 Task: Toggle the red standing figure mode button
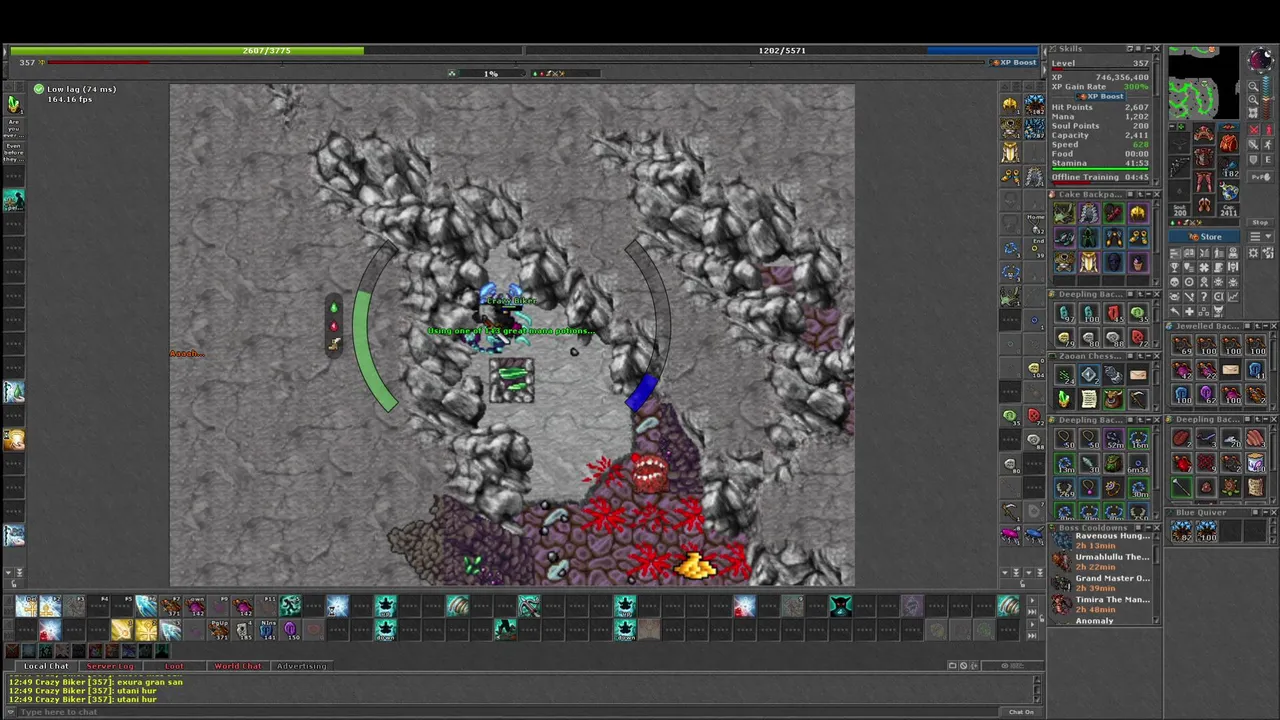(x=1269, y=130)
